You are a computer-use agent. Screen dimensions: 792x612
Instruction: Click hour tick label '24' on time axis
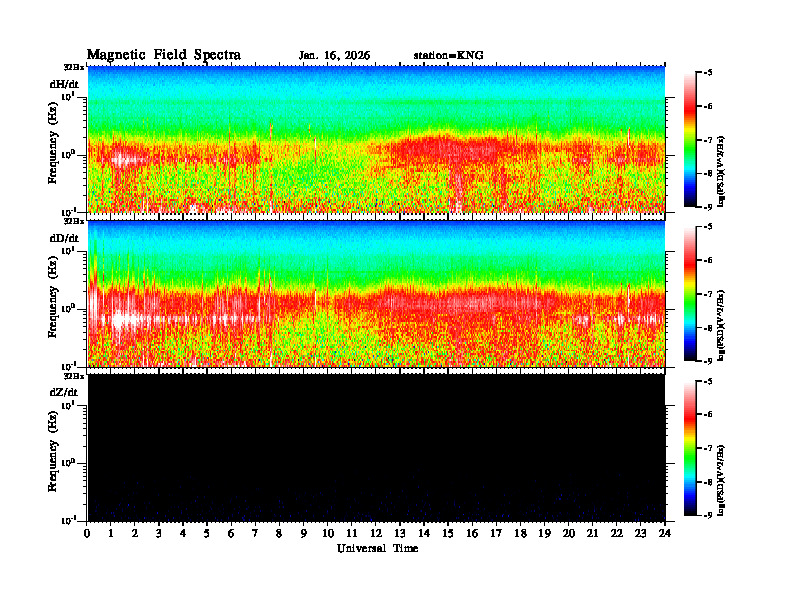665,534
